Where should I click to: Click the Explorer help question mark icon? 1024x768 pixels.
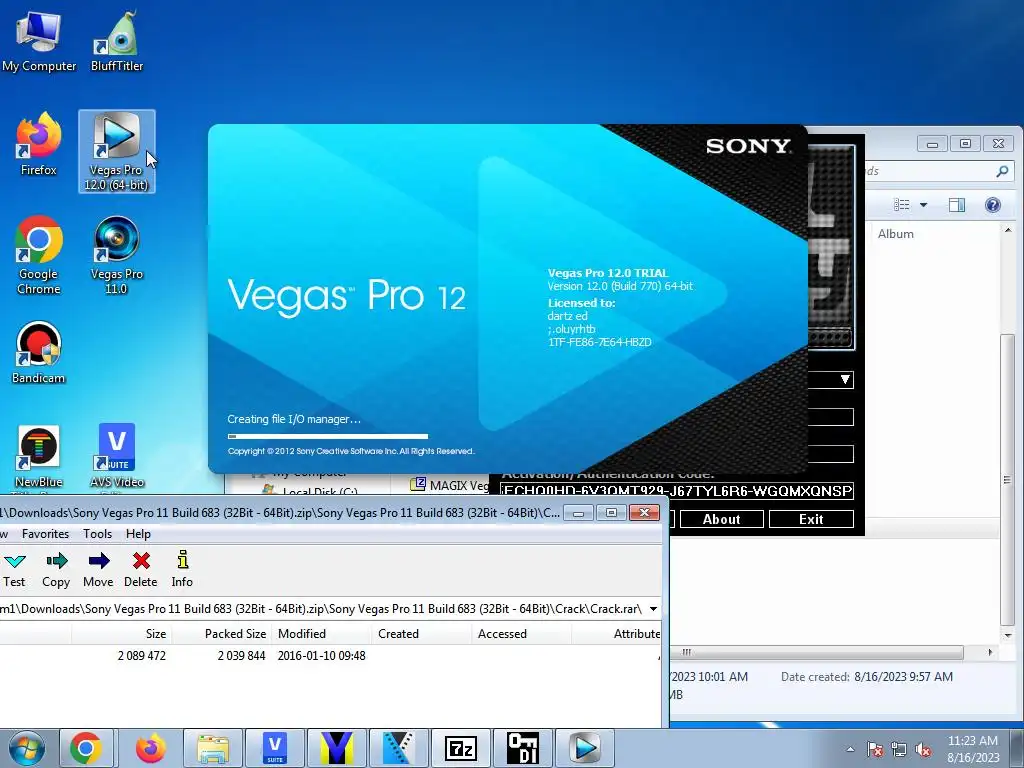(993, 205)
